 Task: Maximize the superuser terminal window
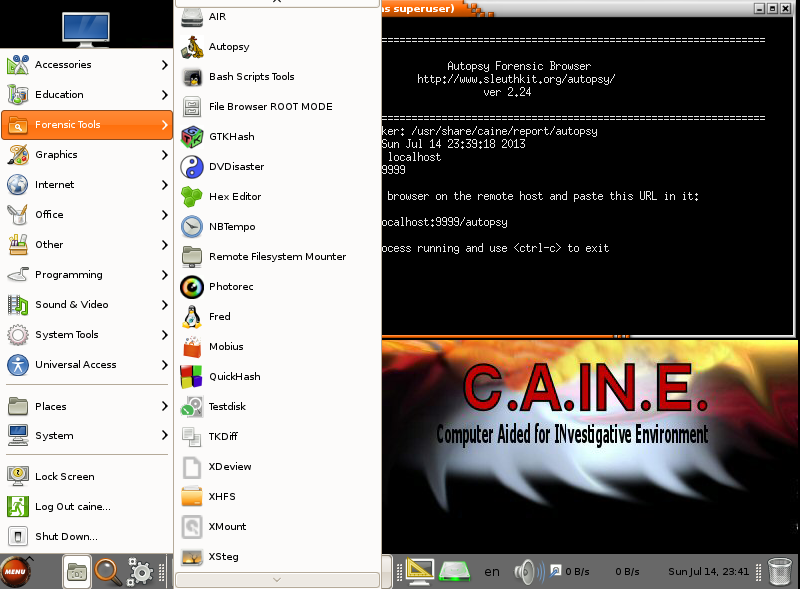(x=772, y=9)
